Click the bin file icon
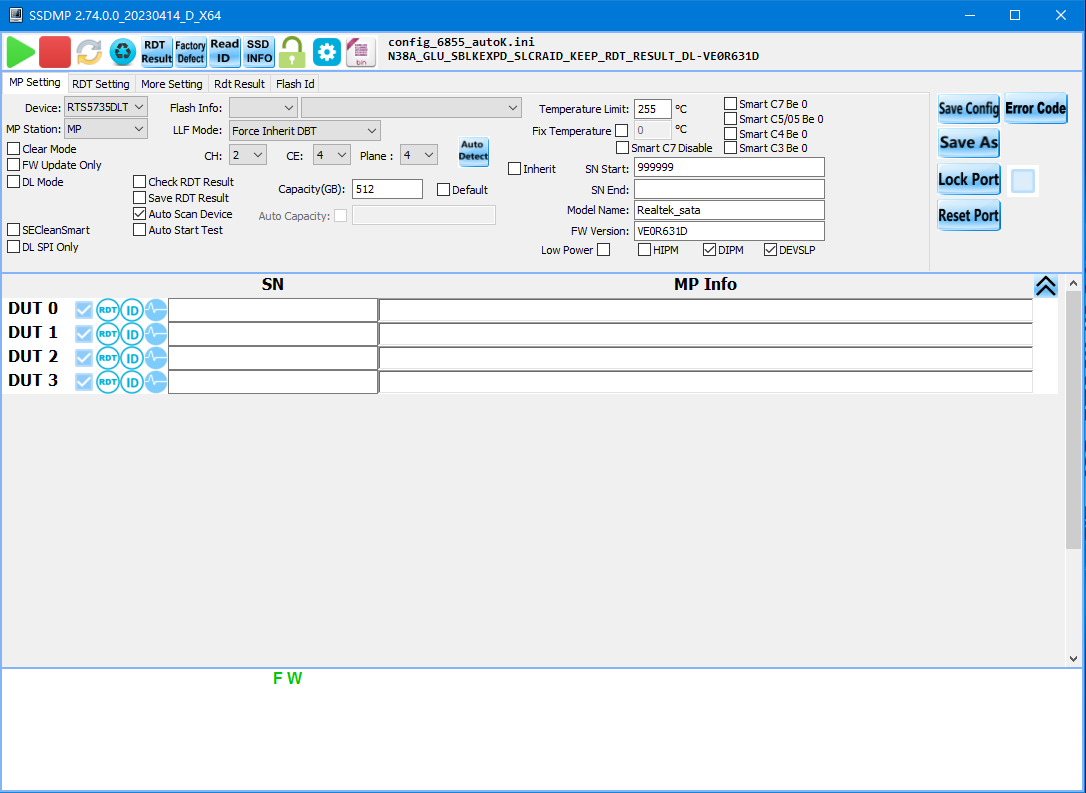 pyautogui.click(x=361, y=52)
